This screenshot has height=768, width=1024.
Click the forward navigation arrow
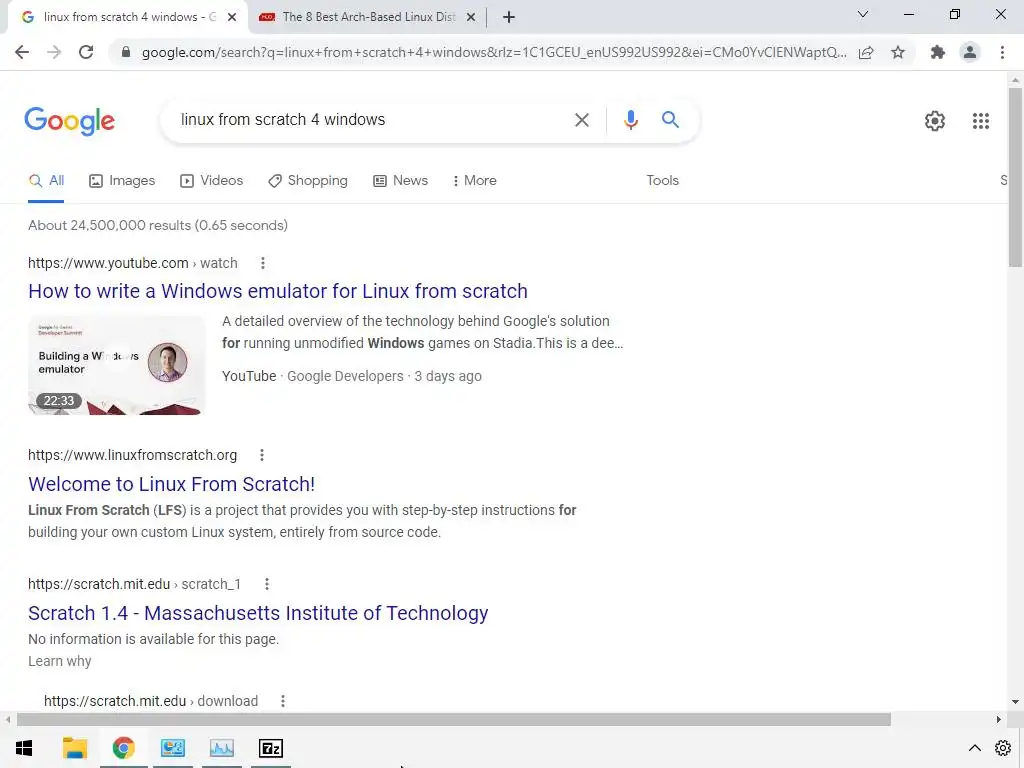[x=54, y=52]
